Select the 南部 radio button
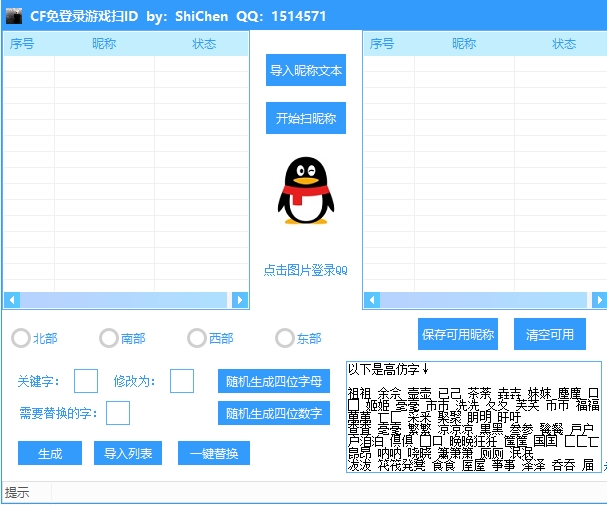Viewport: 607px width, 505px height. 108,338
